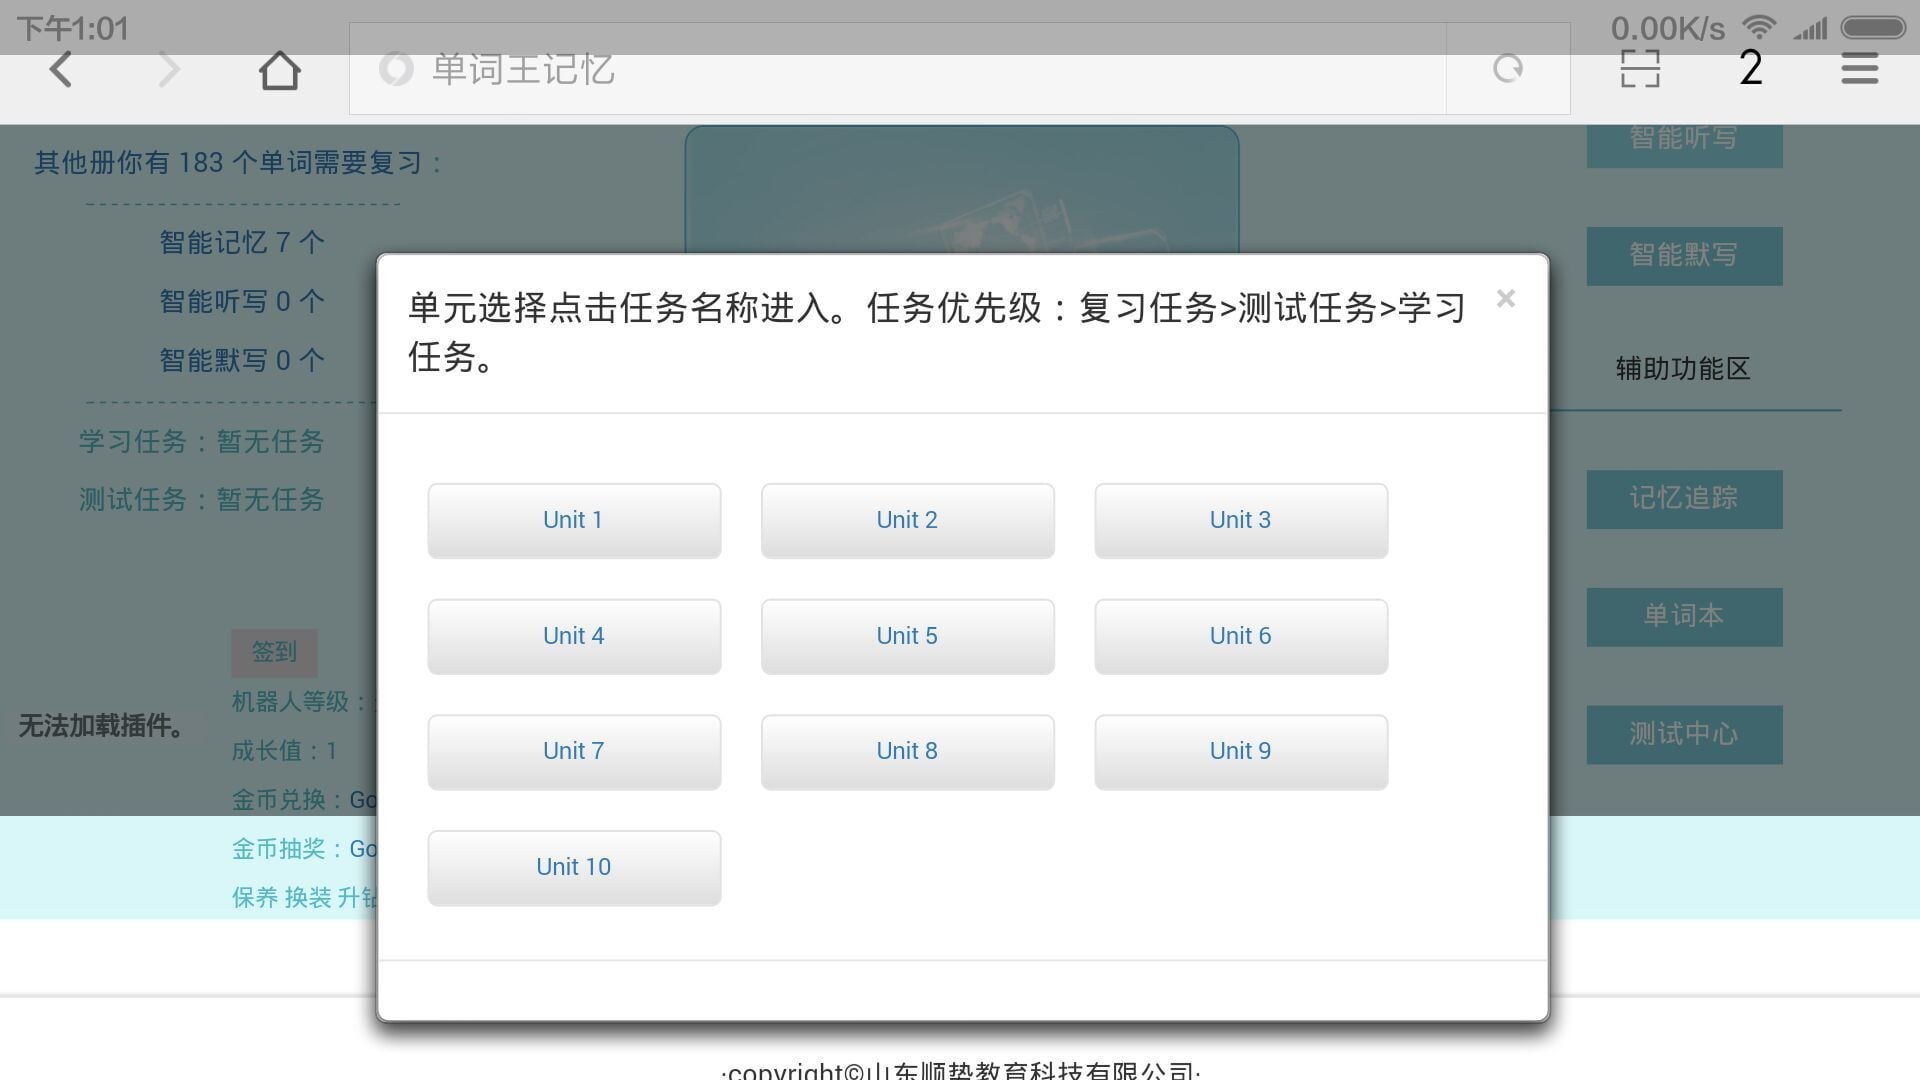Open Unit 3 vocabulary study
The image size is (1920, 1080).
click(1240, 520)
